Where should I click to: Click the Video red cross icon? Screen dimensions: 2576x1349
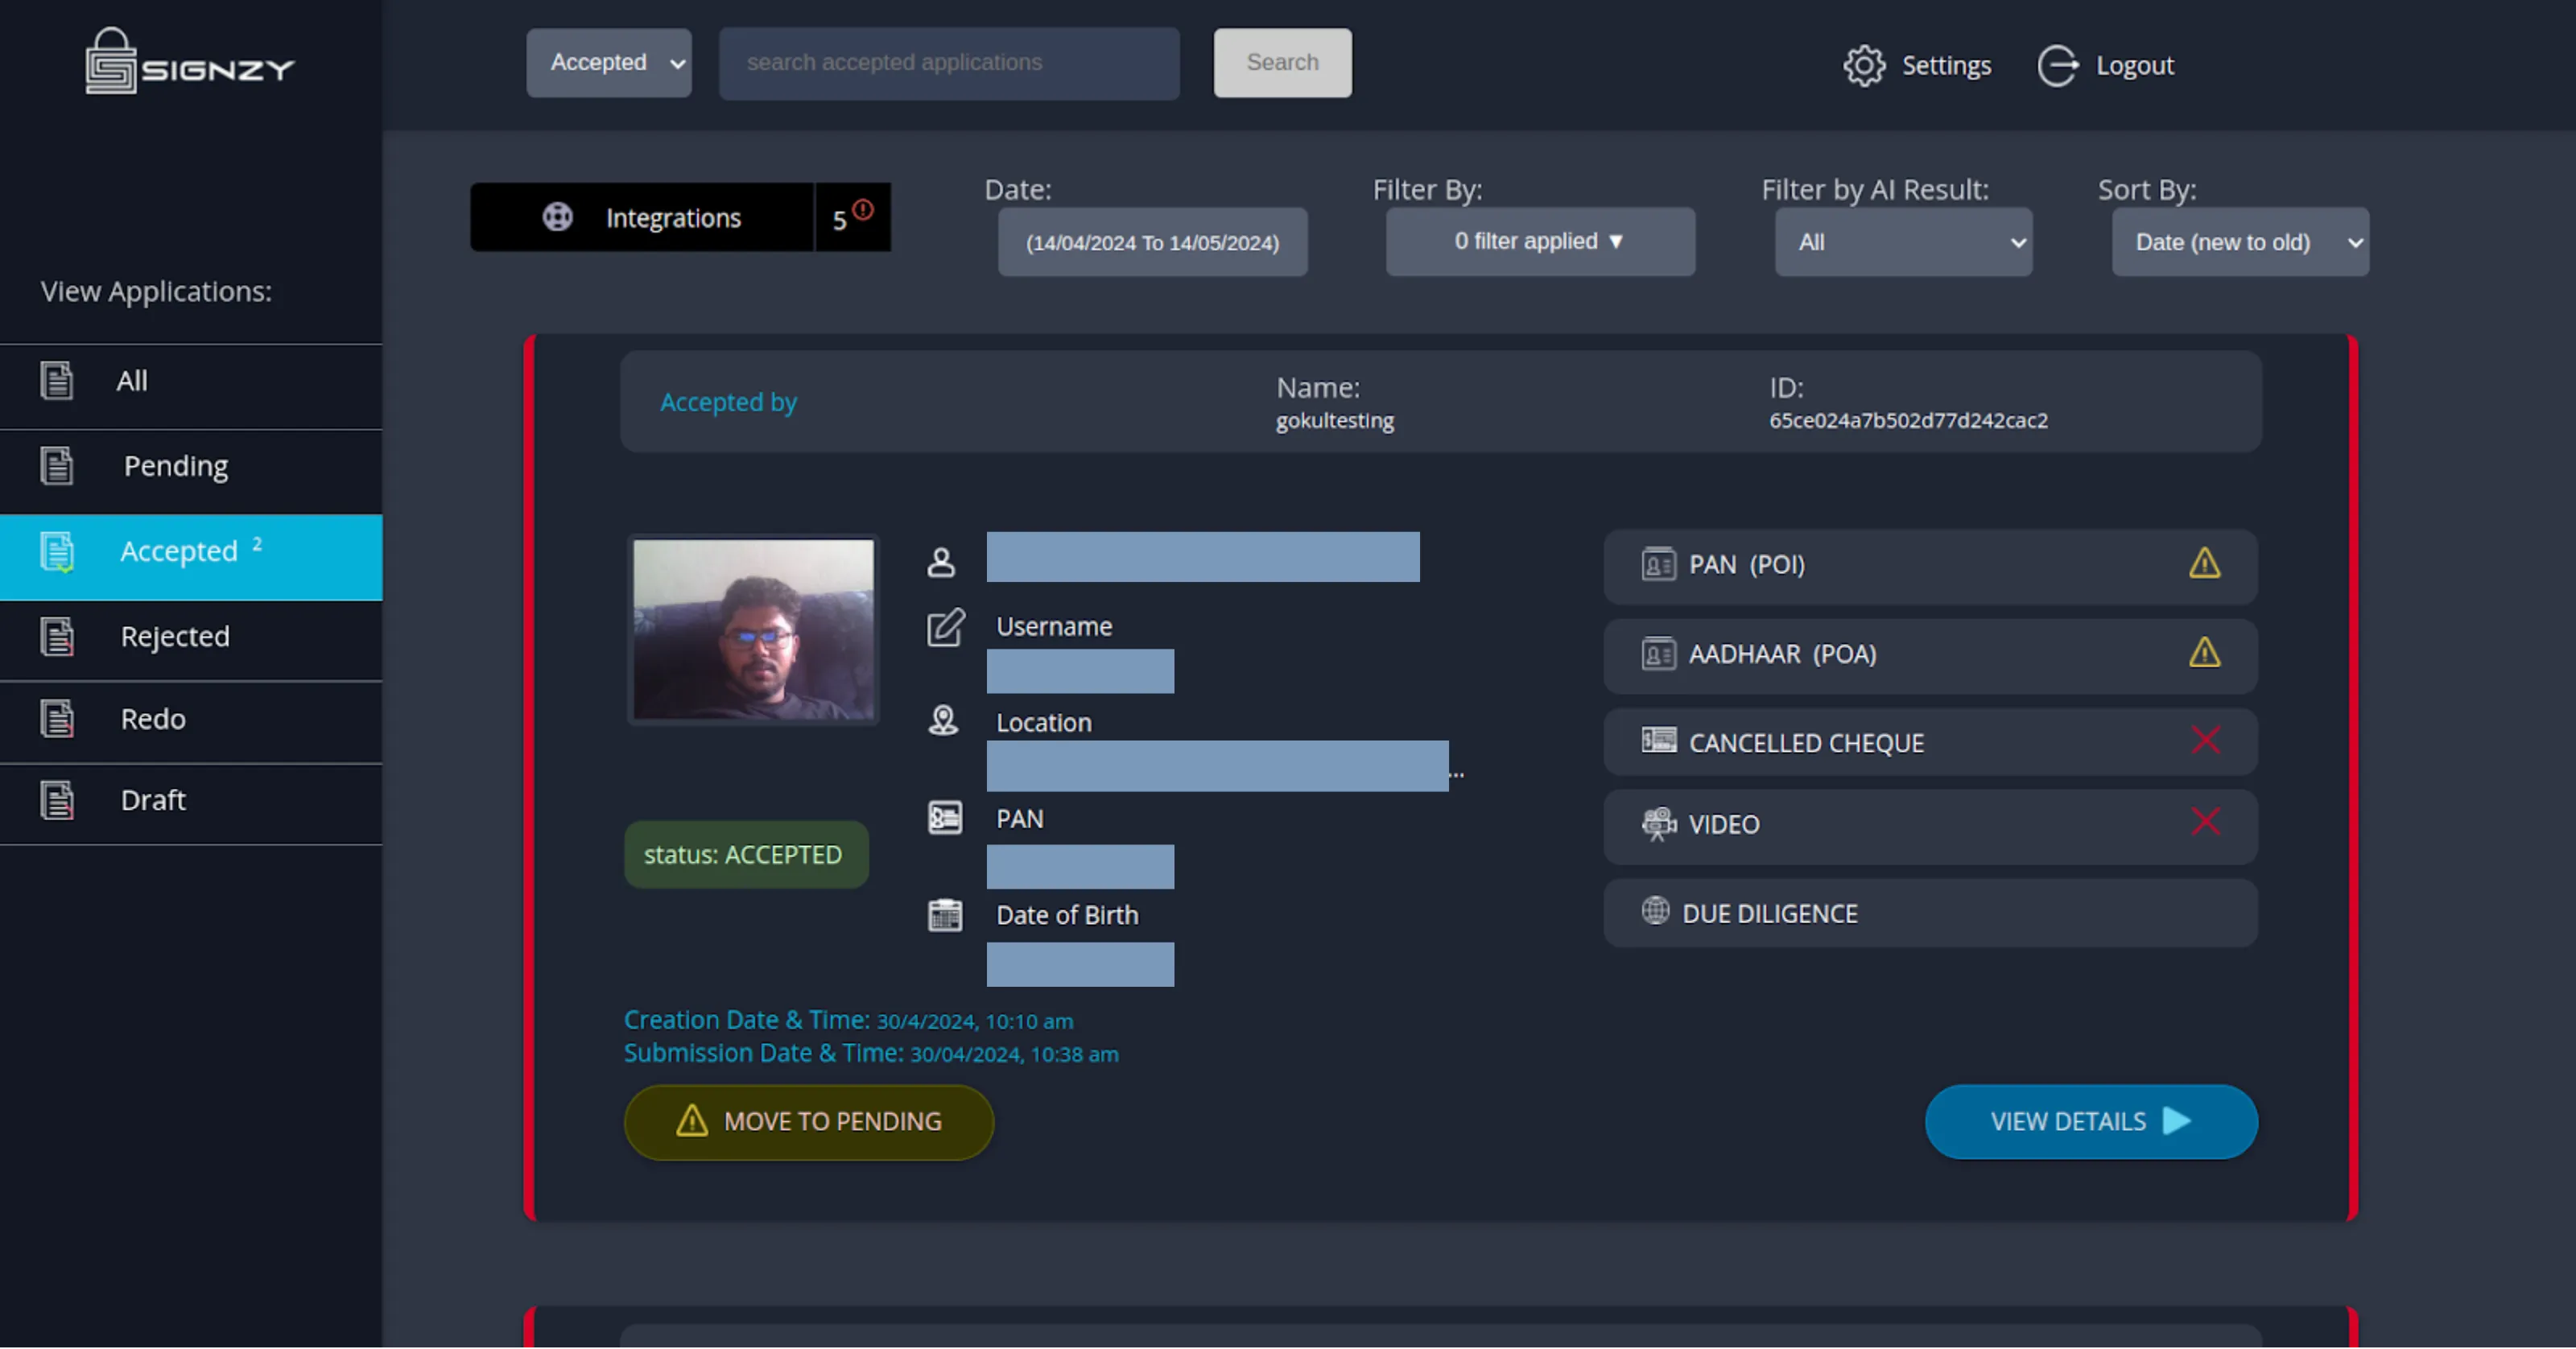(x=2206, y=822)
